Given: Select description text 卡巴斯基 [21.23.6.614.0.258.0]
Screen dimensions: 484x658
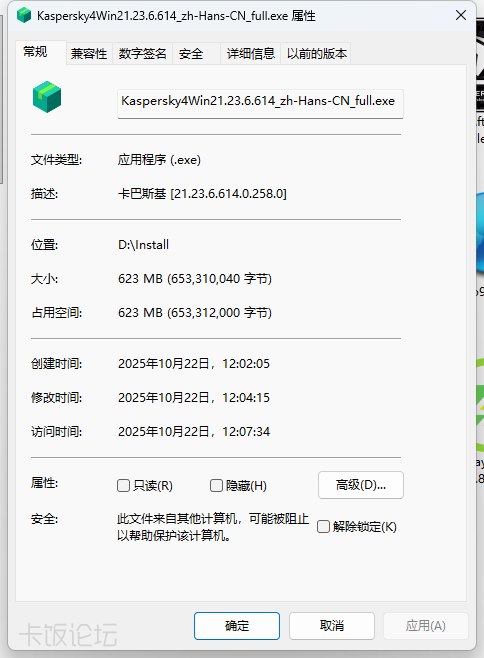Looking at the screenshot, I should (x=202, y=194).
